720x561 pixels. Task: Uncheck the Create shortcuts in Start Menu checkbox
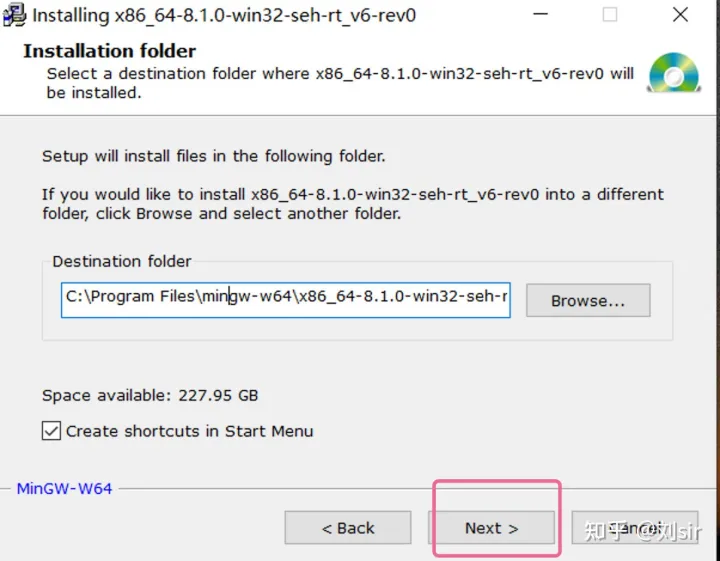coord(51,431)
